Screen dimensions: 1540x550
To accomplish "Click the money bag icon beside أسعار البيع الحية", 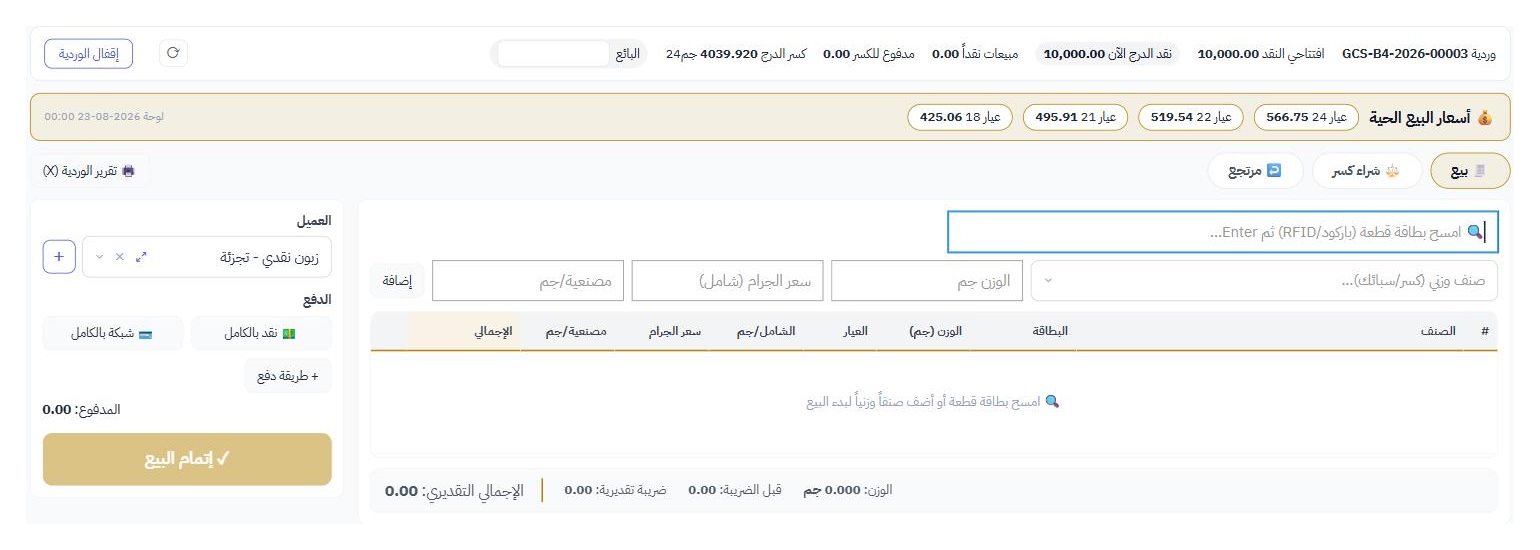I will click(1485, 118).
